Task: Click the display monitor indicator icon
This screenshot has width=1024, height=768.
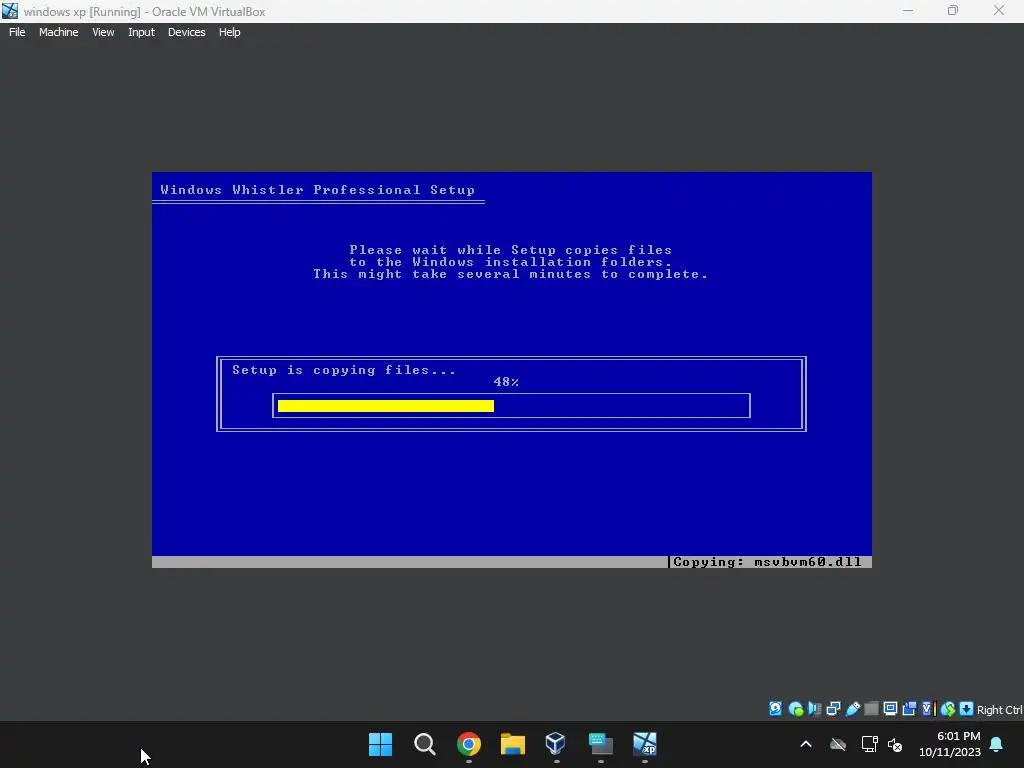Action: click(x=890, y=709)
